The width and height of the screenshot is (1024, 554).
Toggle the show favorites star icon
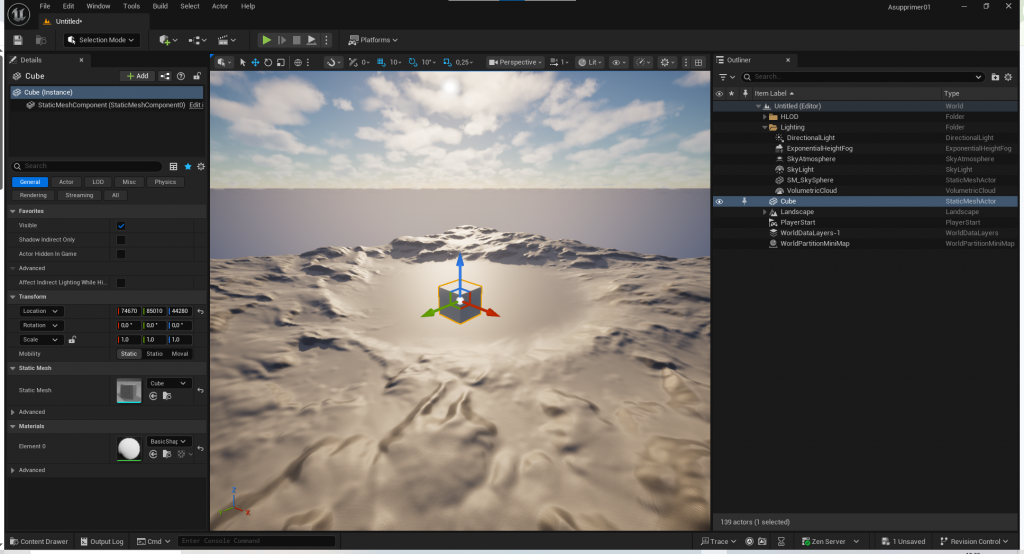tap(187, 167)
